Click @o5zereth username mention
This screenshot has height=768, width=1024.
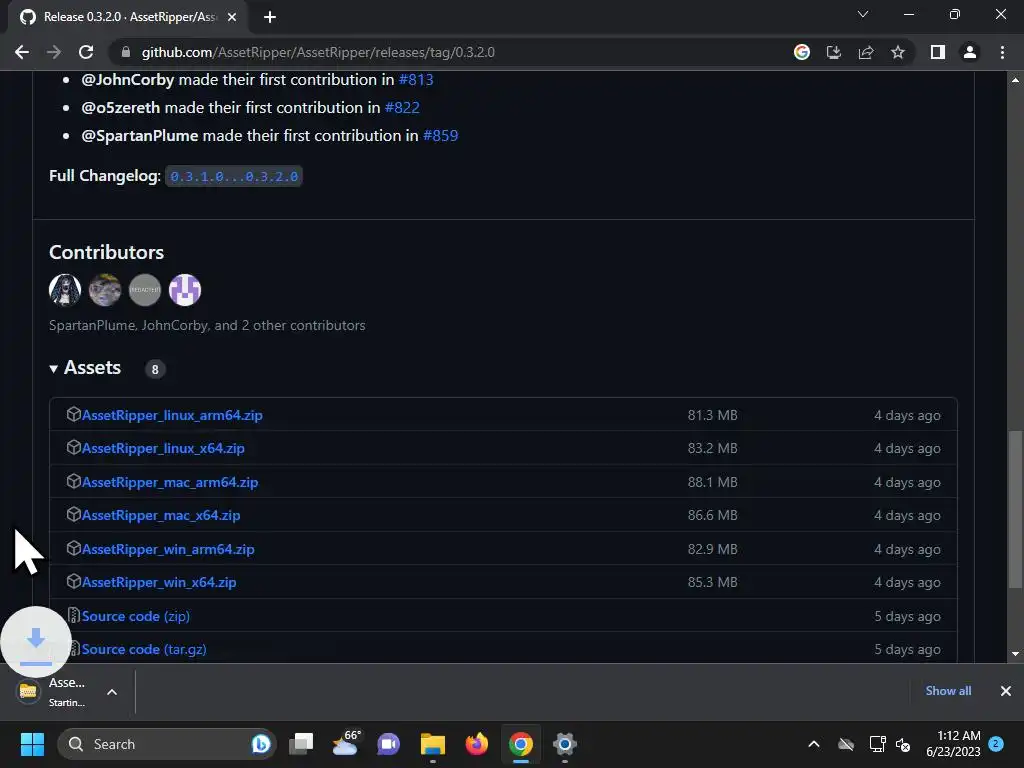(x=120, y=108)
